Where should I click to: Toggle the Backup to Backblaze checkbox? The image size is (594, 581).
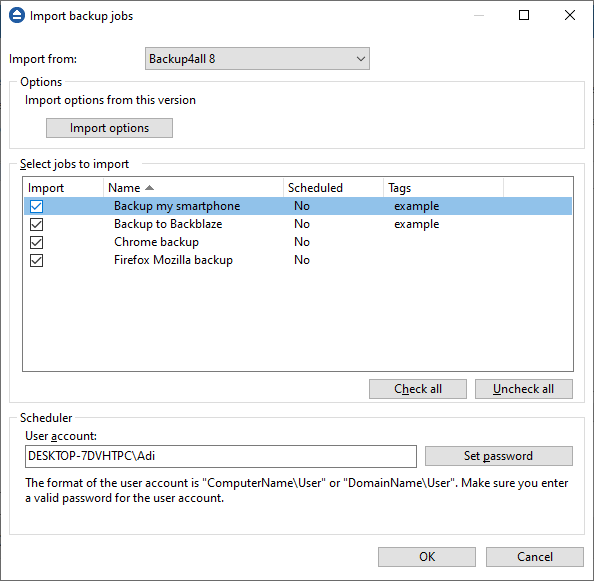click(x=36, y=224)
